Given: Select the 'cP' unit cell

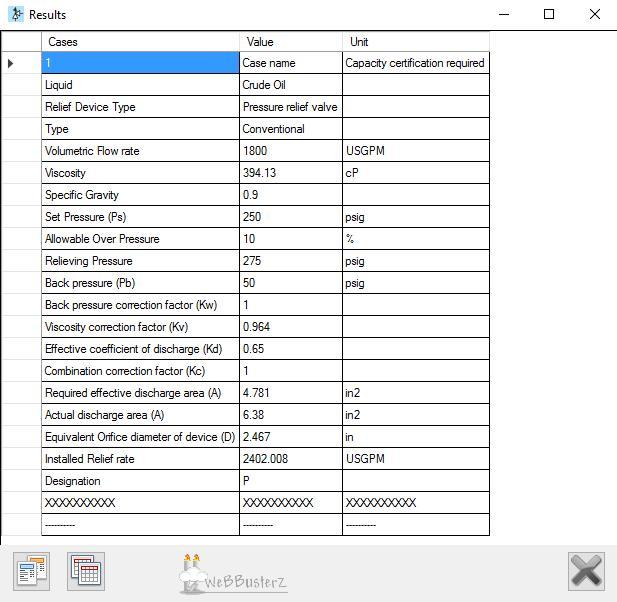Looking at the screenshot, I should click(416, 173).
